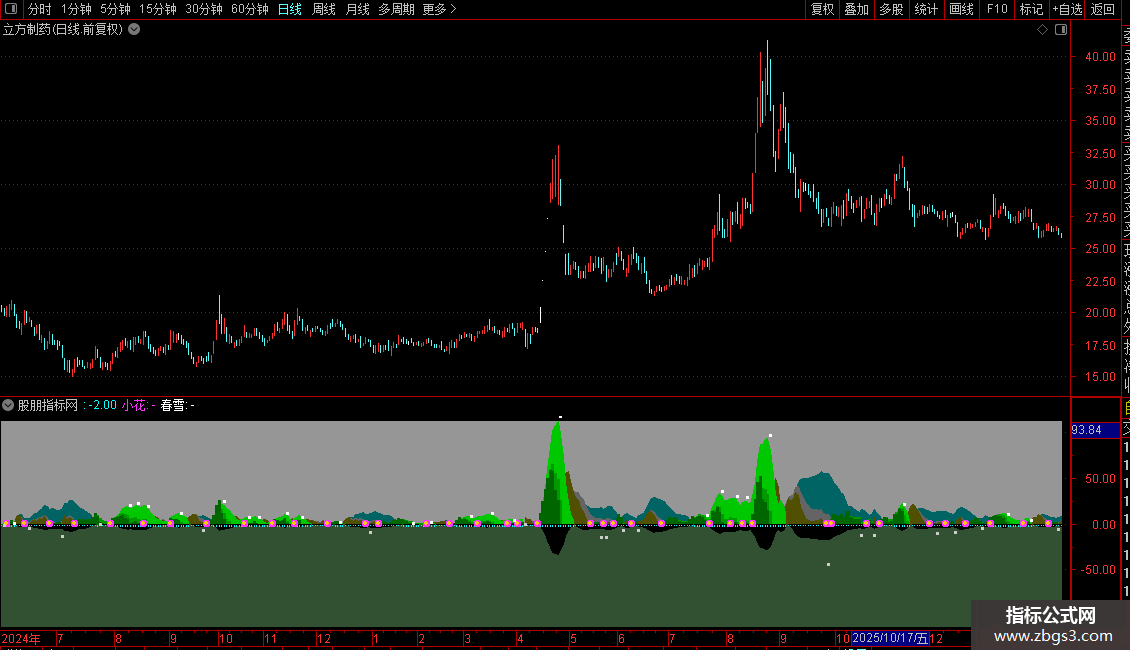
Task: Open the 股朋指标网 indicator dropdown arrow
Action: [x=8, y=405]
